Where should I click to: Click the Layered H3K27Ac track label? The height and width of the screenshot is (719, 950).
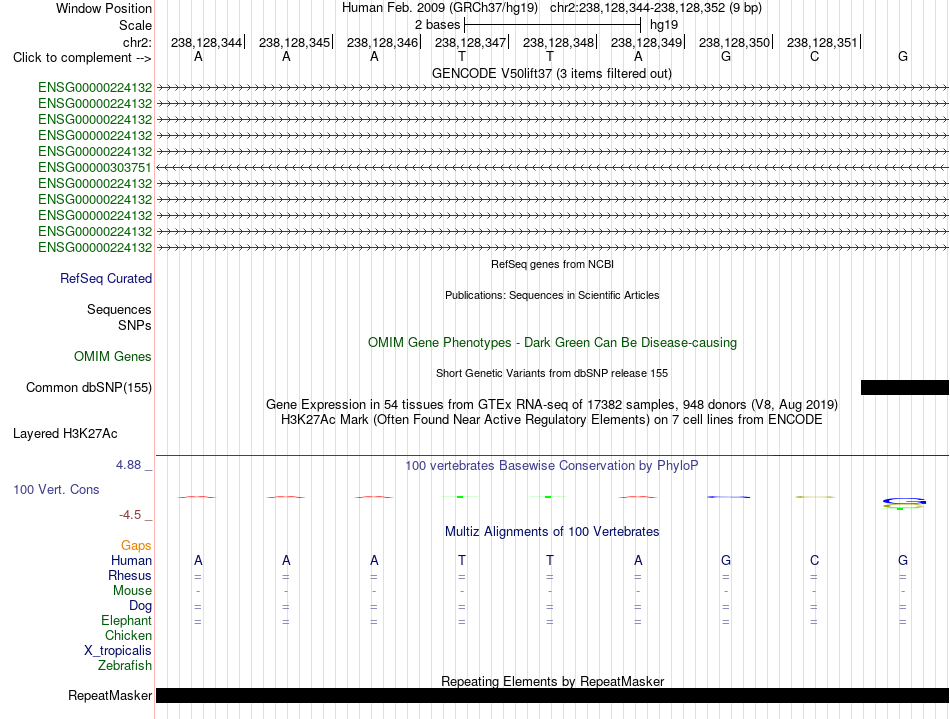[65, 434]
